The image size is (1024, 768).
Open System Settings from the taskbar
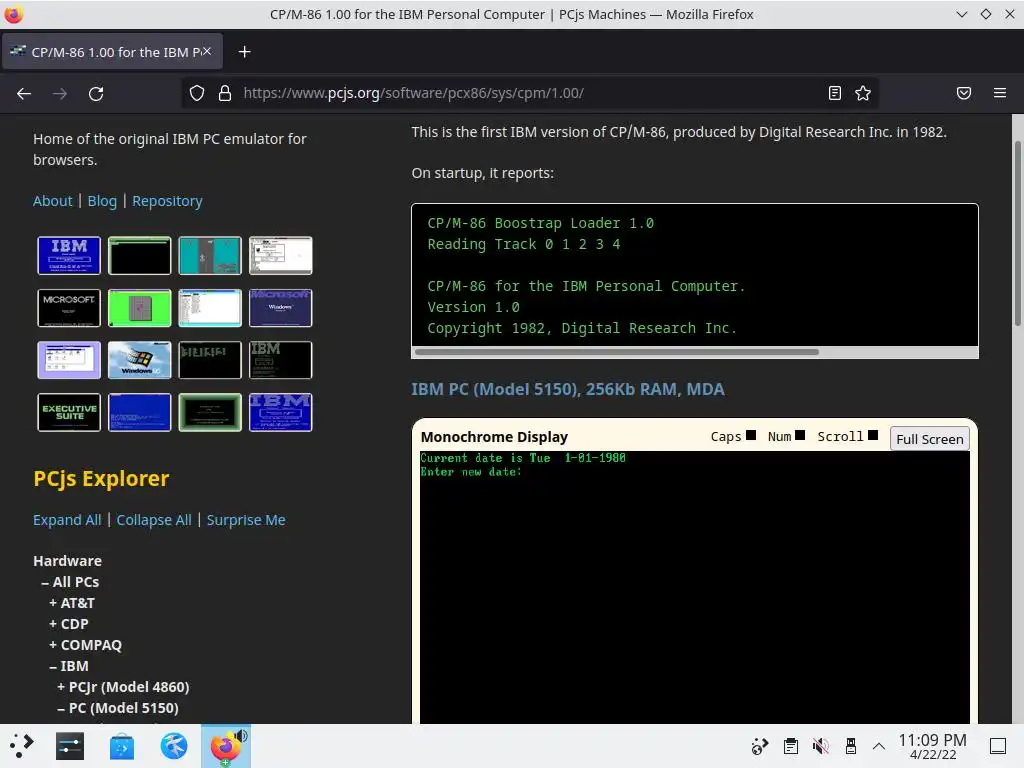pyautogui.click(x=69, y=746)
